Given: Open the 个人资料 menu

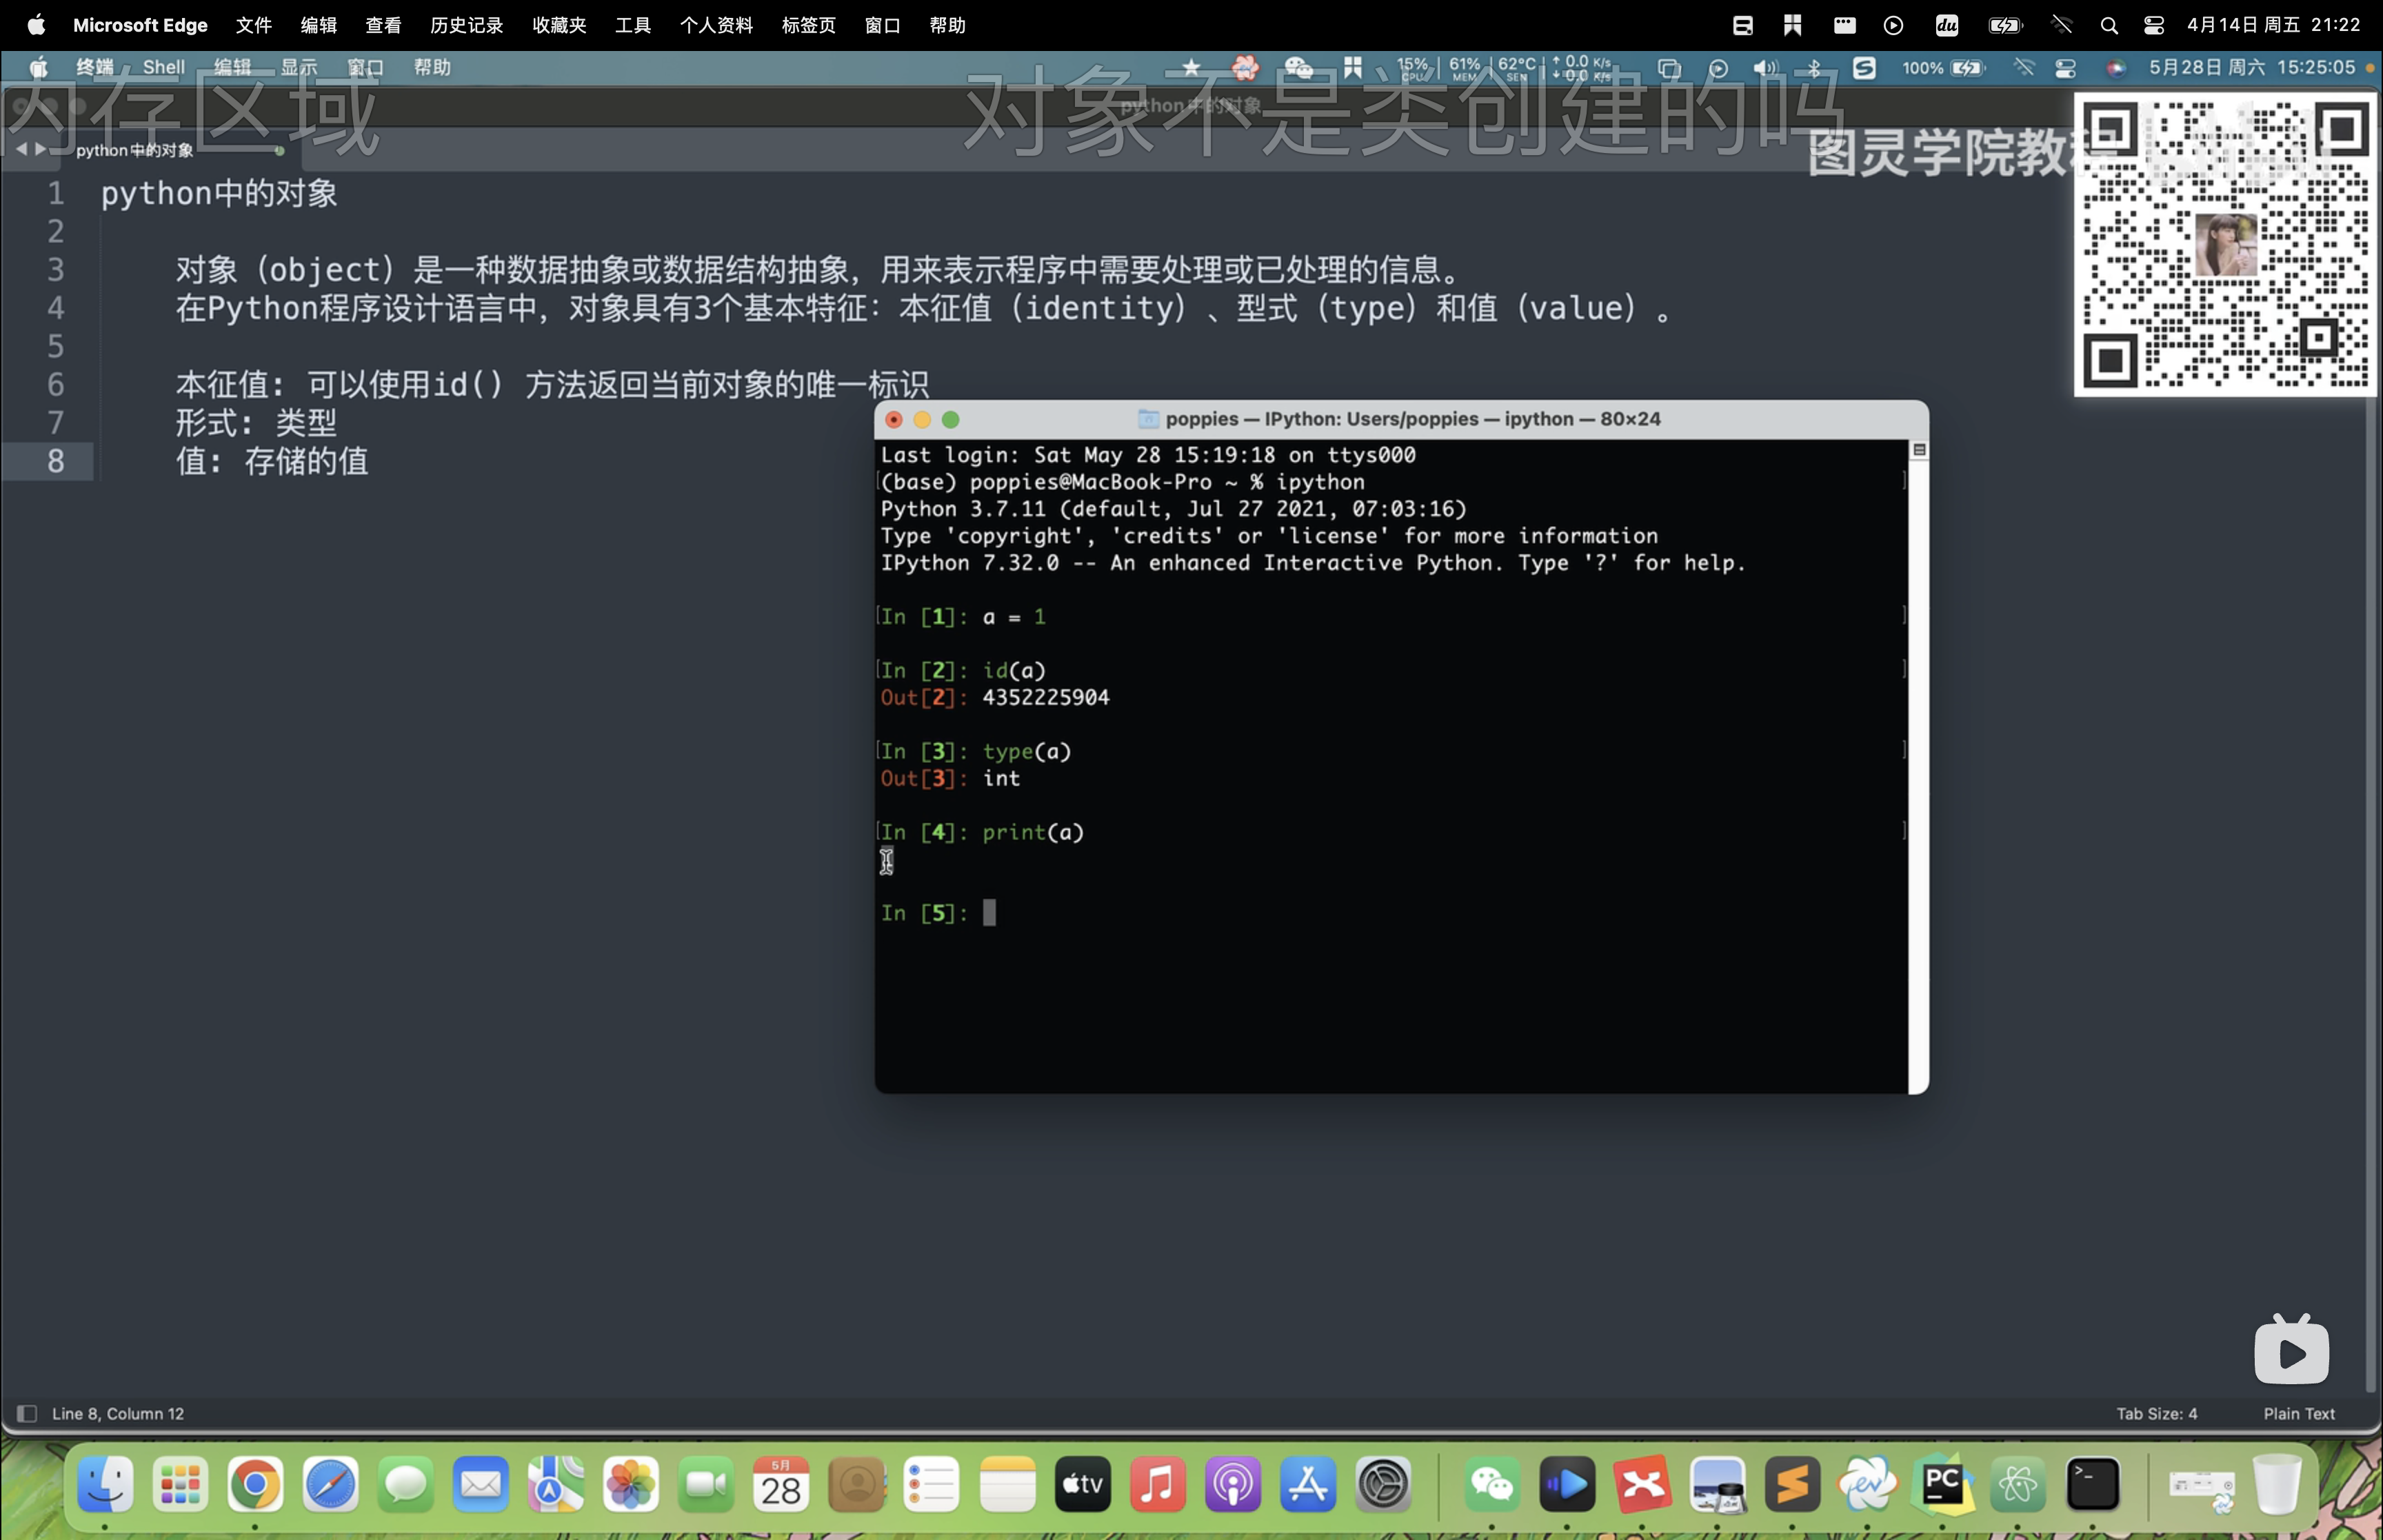Looking at the screenshot, I should [716, 25].
